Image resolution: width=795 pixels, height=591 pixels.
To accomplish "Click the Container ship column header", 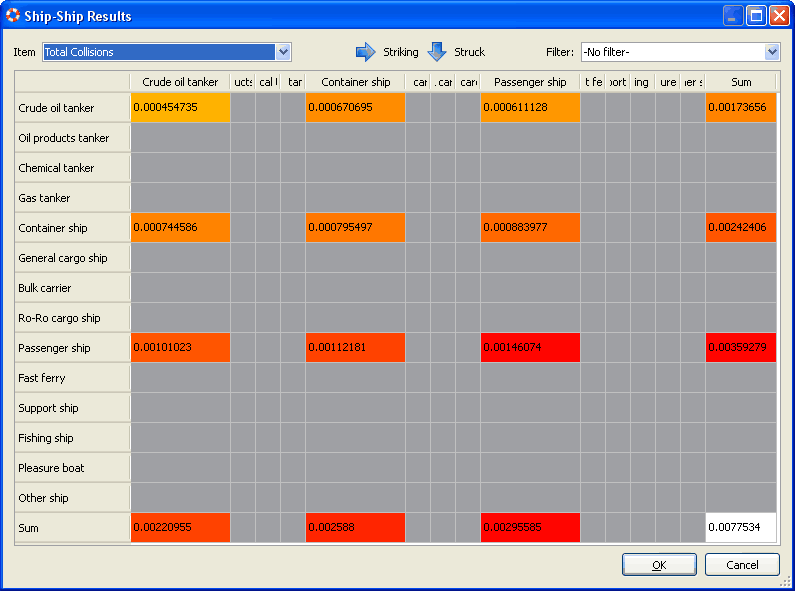I will click(355, 82).
